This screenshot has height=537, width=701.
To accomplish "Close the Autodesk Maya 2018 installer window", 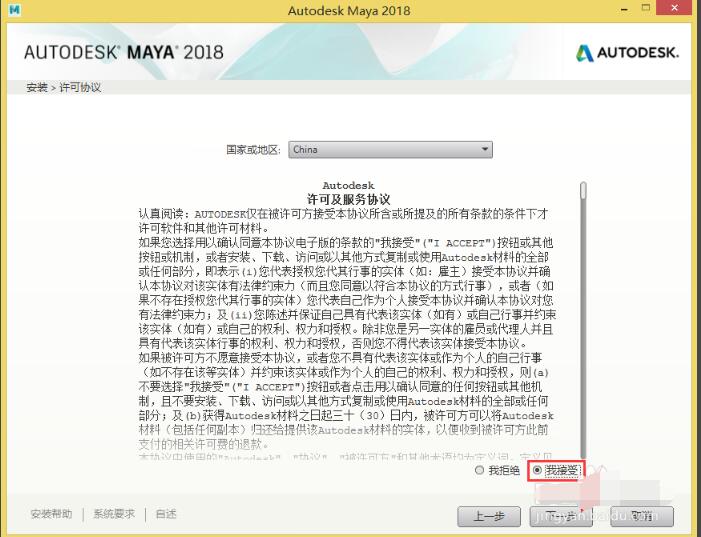I will pyautogui.click(x=675, y=8).
